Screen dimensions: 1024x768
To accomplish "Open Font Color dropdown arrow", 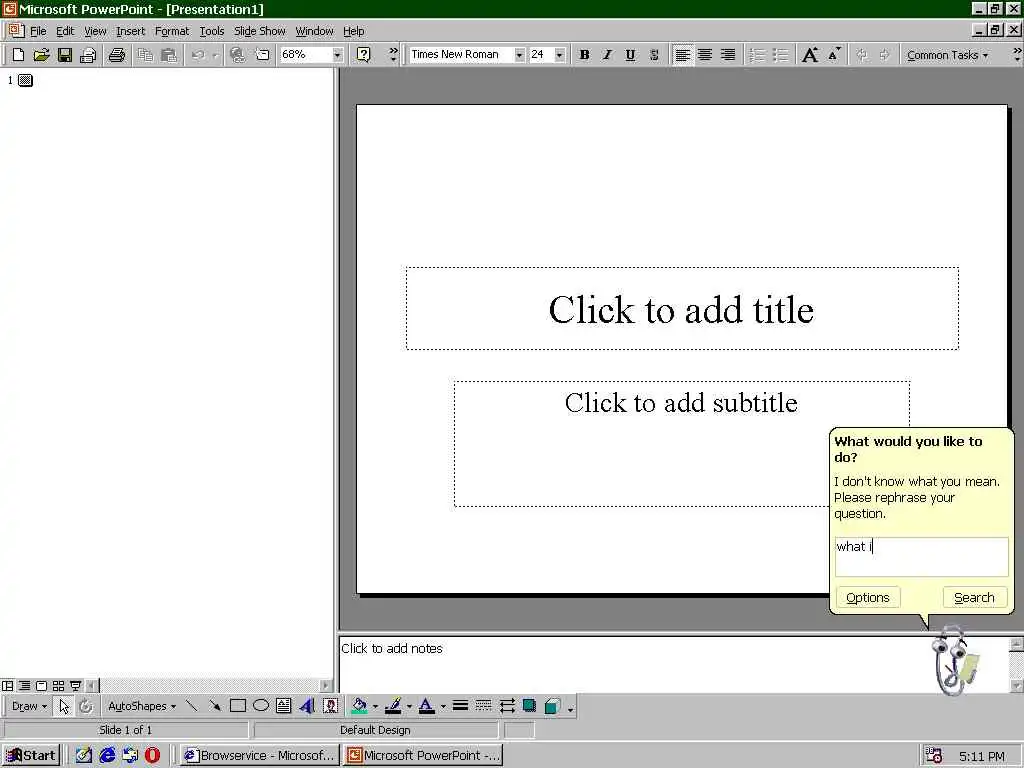I will click(x=443, y=706).
